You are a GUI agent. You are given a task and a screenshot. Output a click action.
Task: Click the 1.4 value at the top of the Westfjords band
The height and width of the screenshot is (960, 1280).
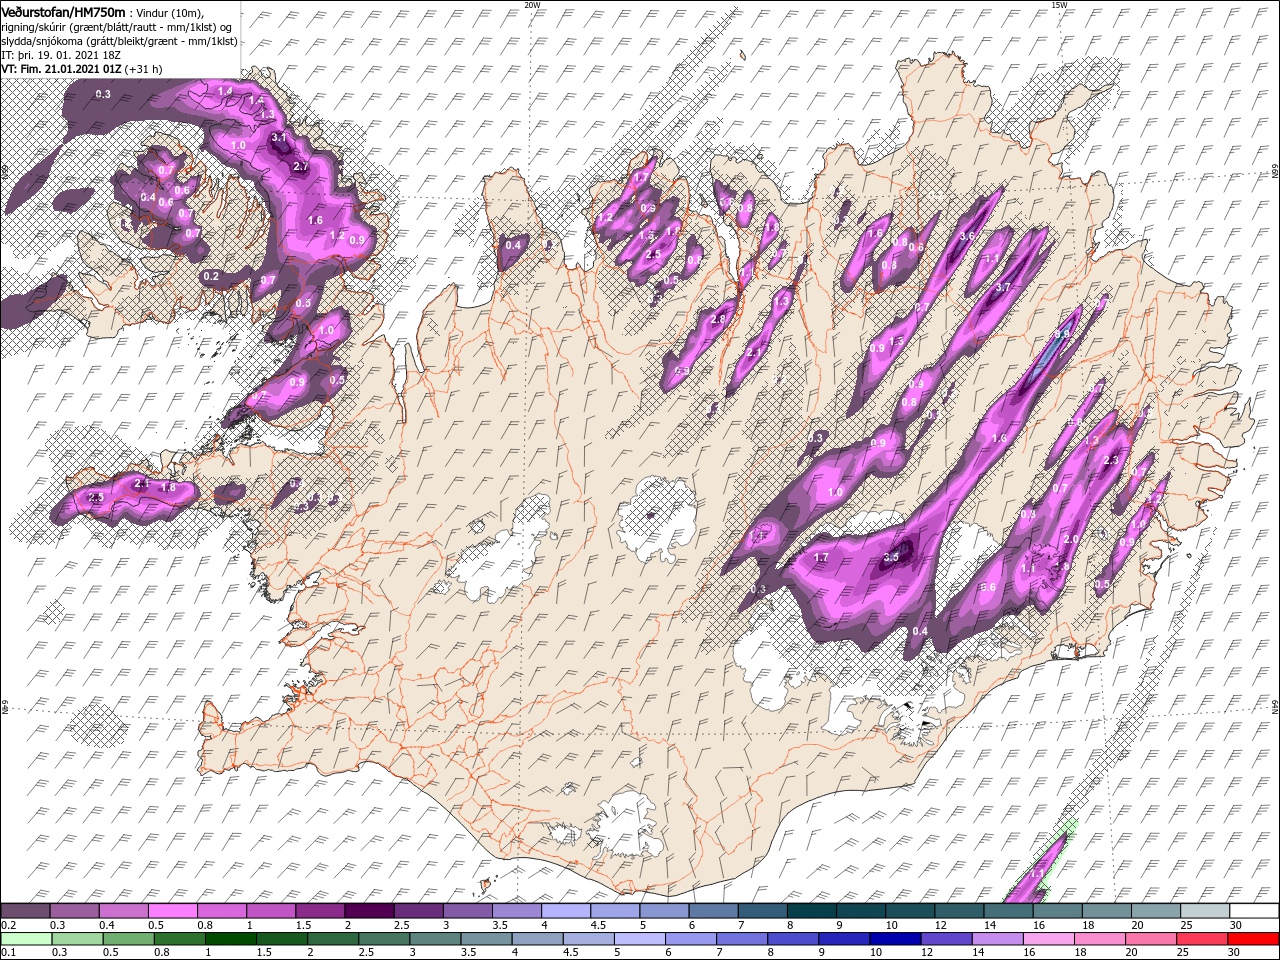[224, 91]
